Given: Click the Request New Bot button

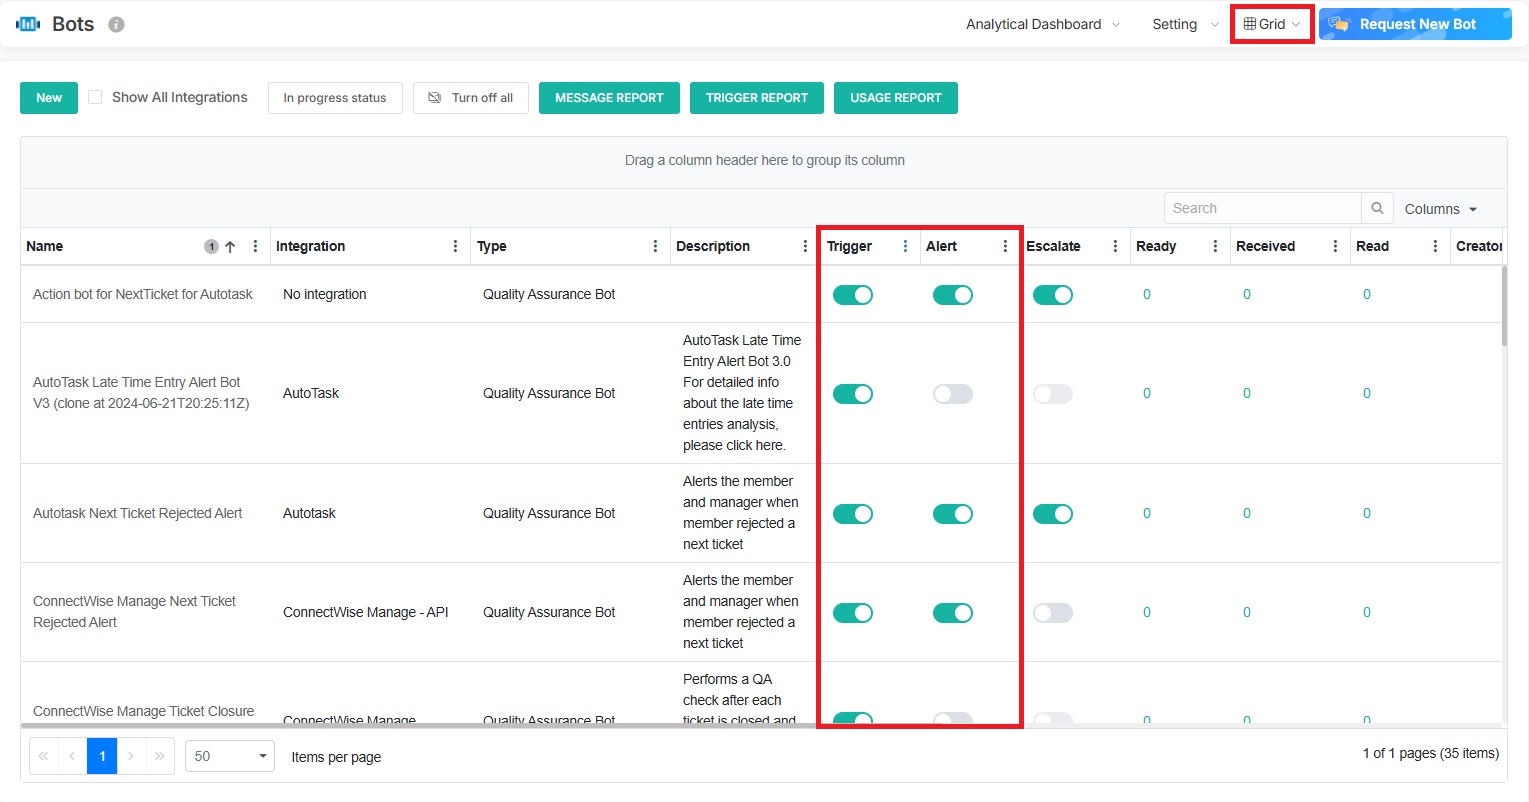Looking at the screenshot, I should [x=1415, y=24].
